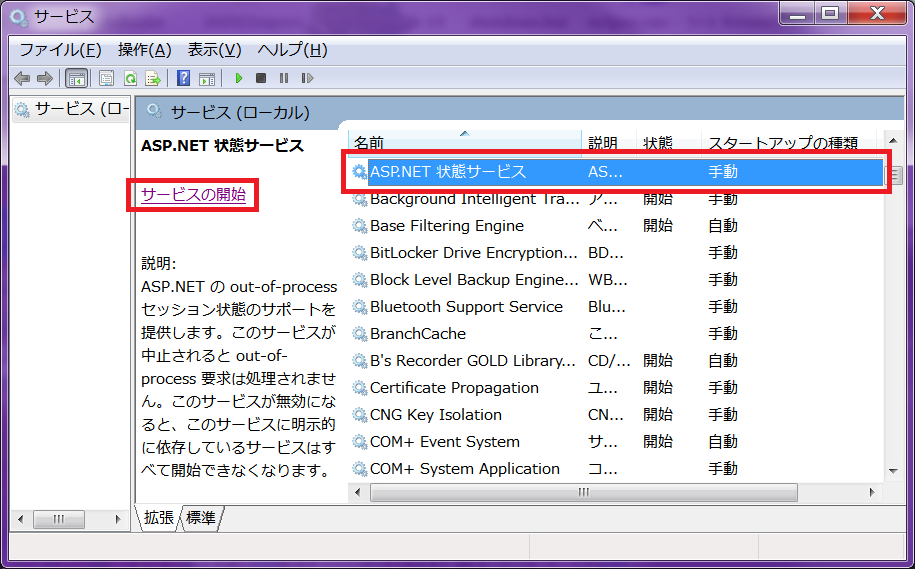Click service list horizontal scroll right arrow
Screen dimensions: 915x569
tap(872, 493)
